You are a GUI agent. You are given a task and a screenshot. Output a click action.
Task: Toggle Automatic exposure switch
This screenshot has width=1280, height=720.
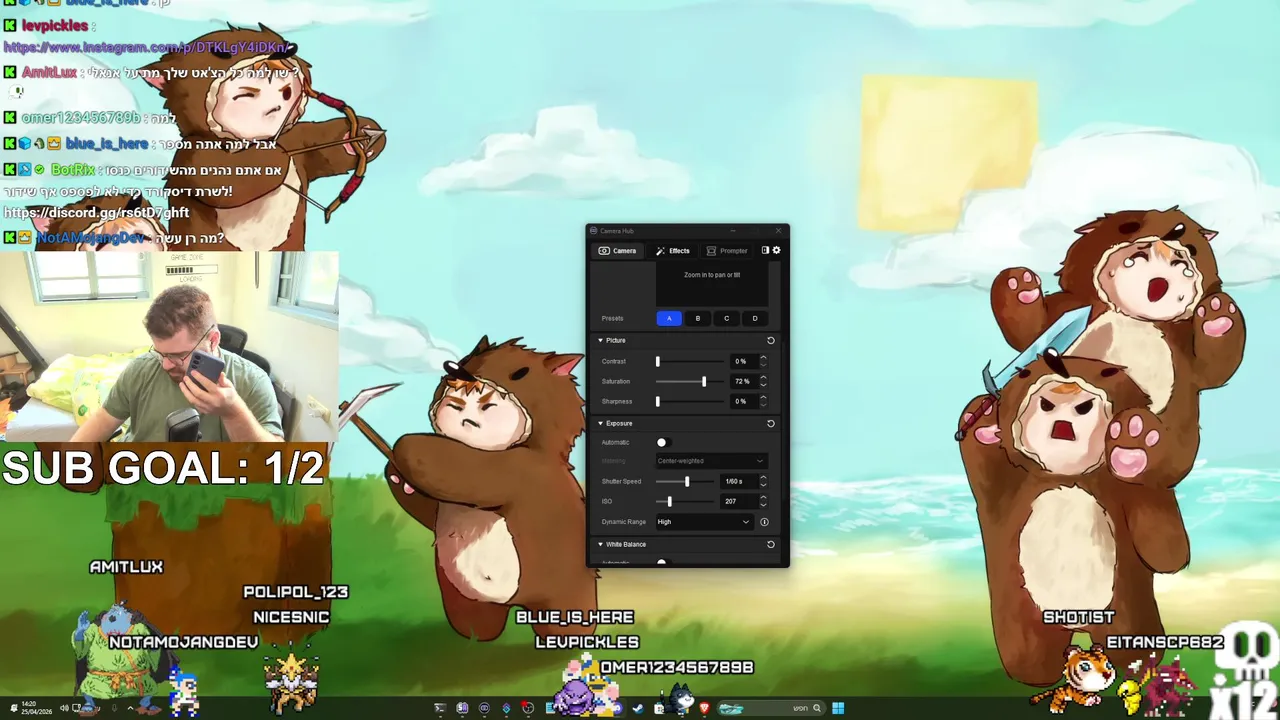coord(665,442)
